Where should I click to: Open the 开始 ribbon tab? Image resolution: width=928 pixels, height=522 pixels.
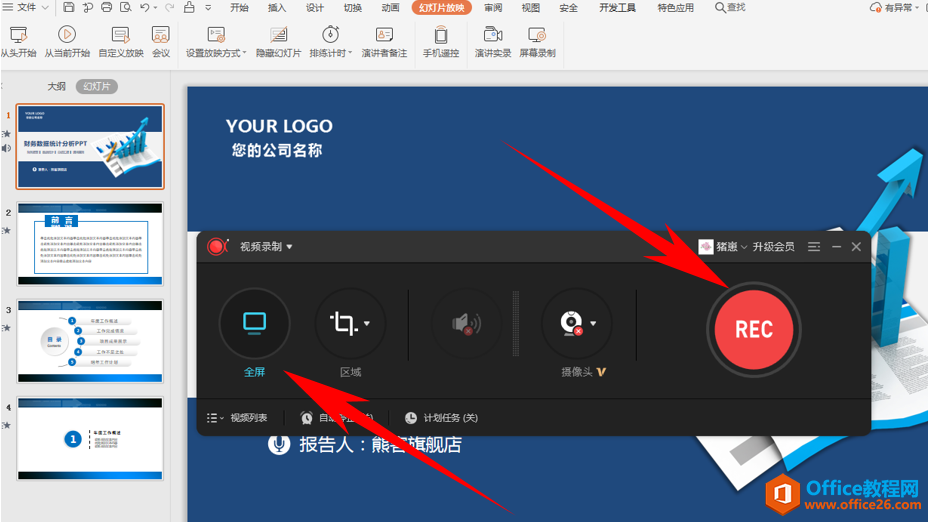tap(239, 8)
